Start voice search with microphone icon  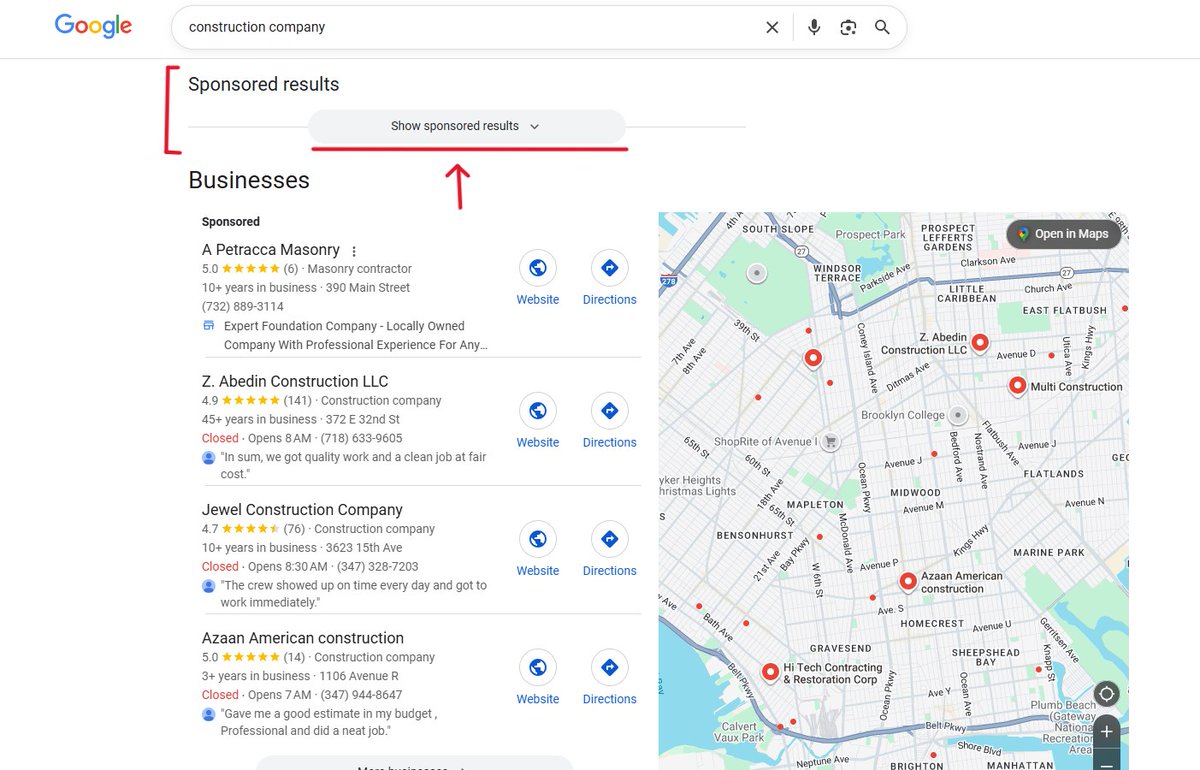814,28
